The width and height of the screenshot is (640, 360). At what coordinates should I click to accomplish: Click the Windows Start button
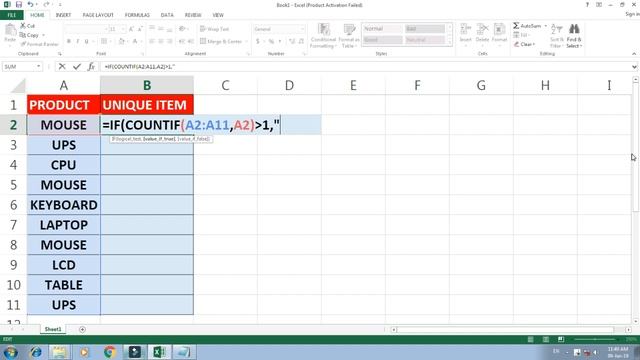pos(10,352)
